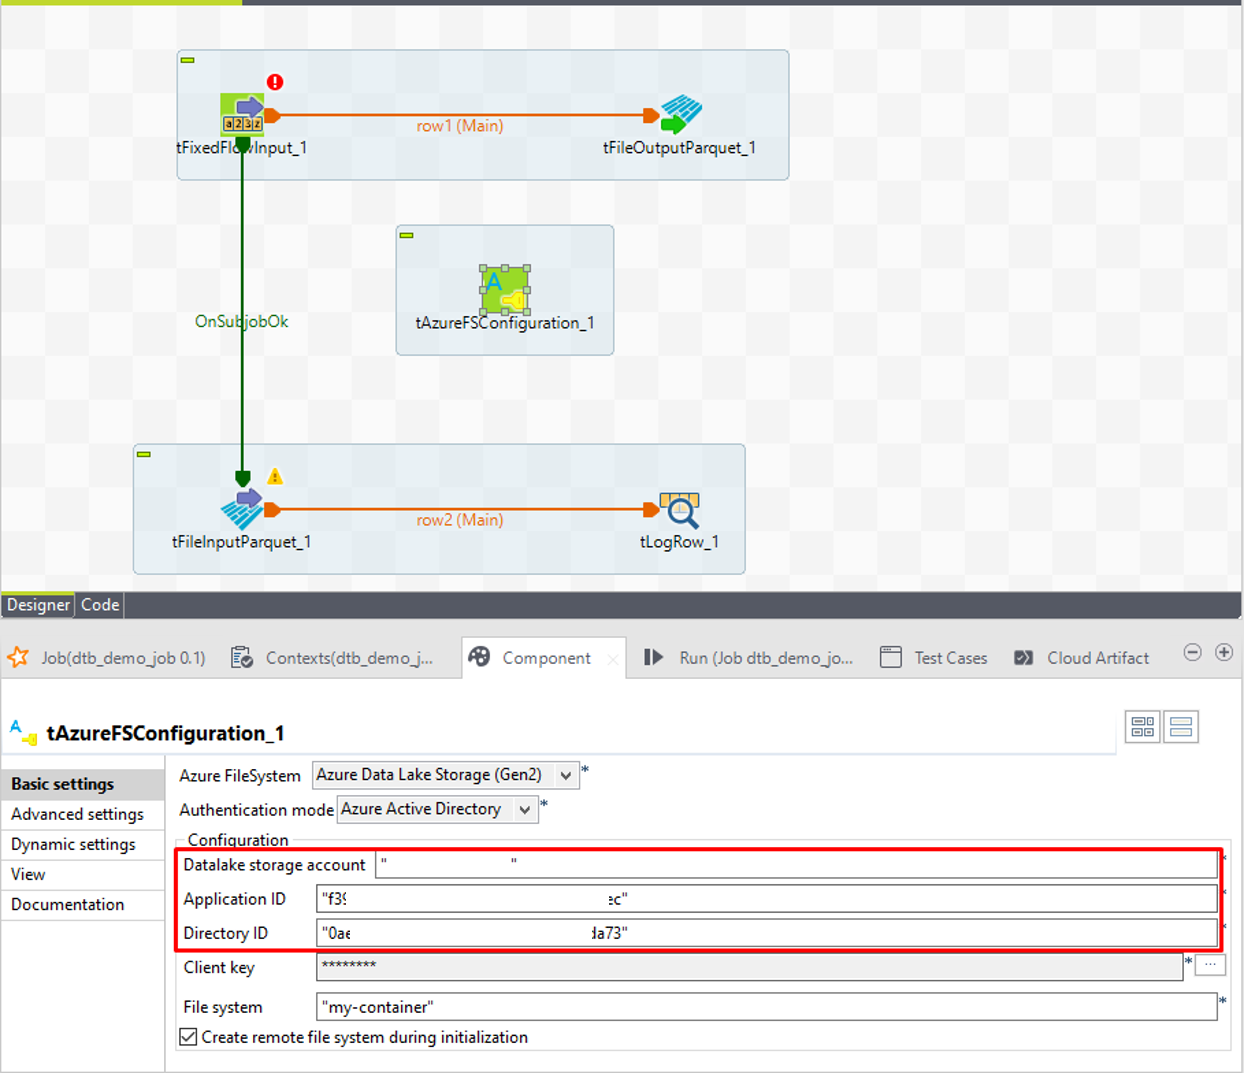The width and height of the screenshot is (1244, 1073).
Task: Select Basic settings in the side list
Action: [83, 784]
